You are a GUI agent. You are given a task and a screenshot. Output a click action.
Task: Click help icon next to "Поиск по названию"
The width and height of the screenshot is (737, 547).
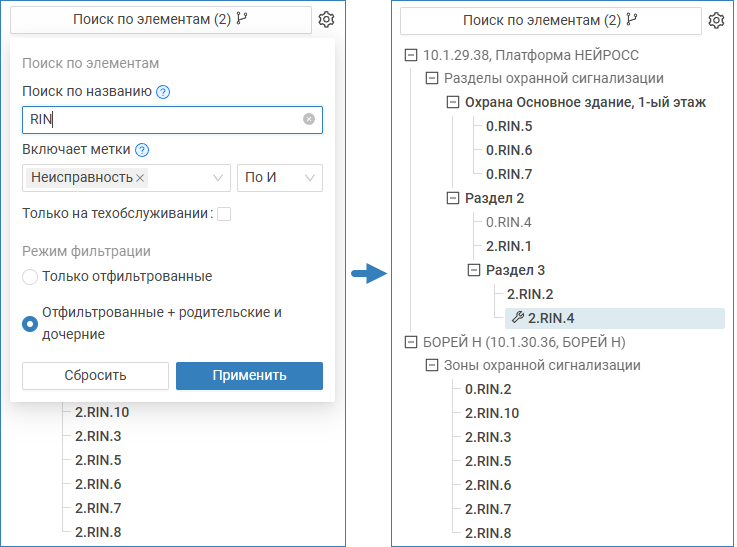click(164, 92)
